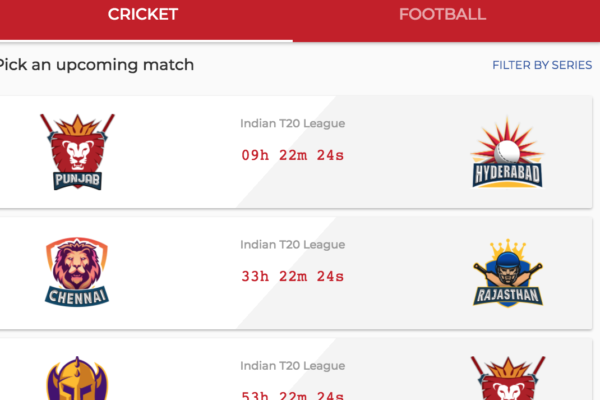Select the Pick an upcoming match heading
Image resolution: width=600 pixels, height=400 pixels.
(96, 65)
